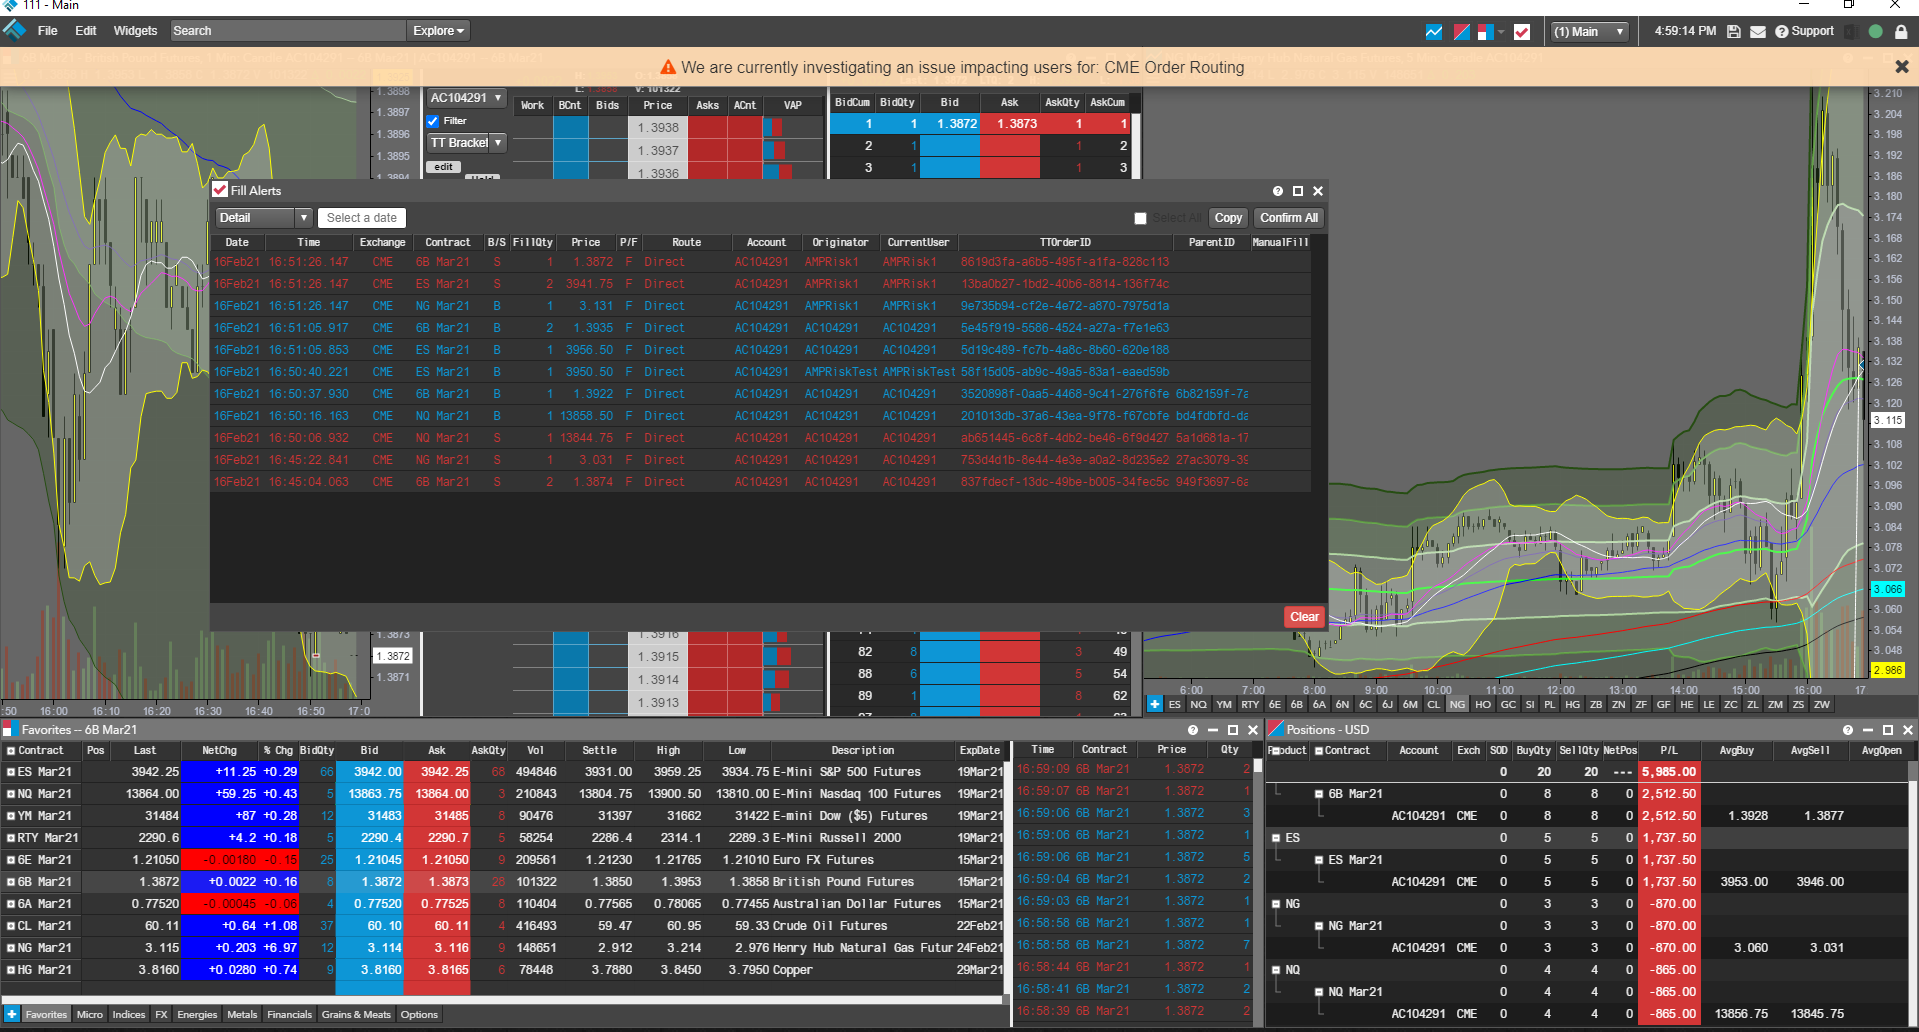Open the TT Bracket order type dropdown

pyautogui.click(x=467, y=143)
